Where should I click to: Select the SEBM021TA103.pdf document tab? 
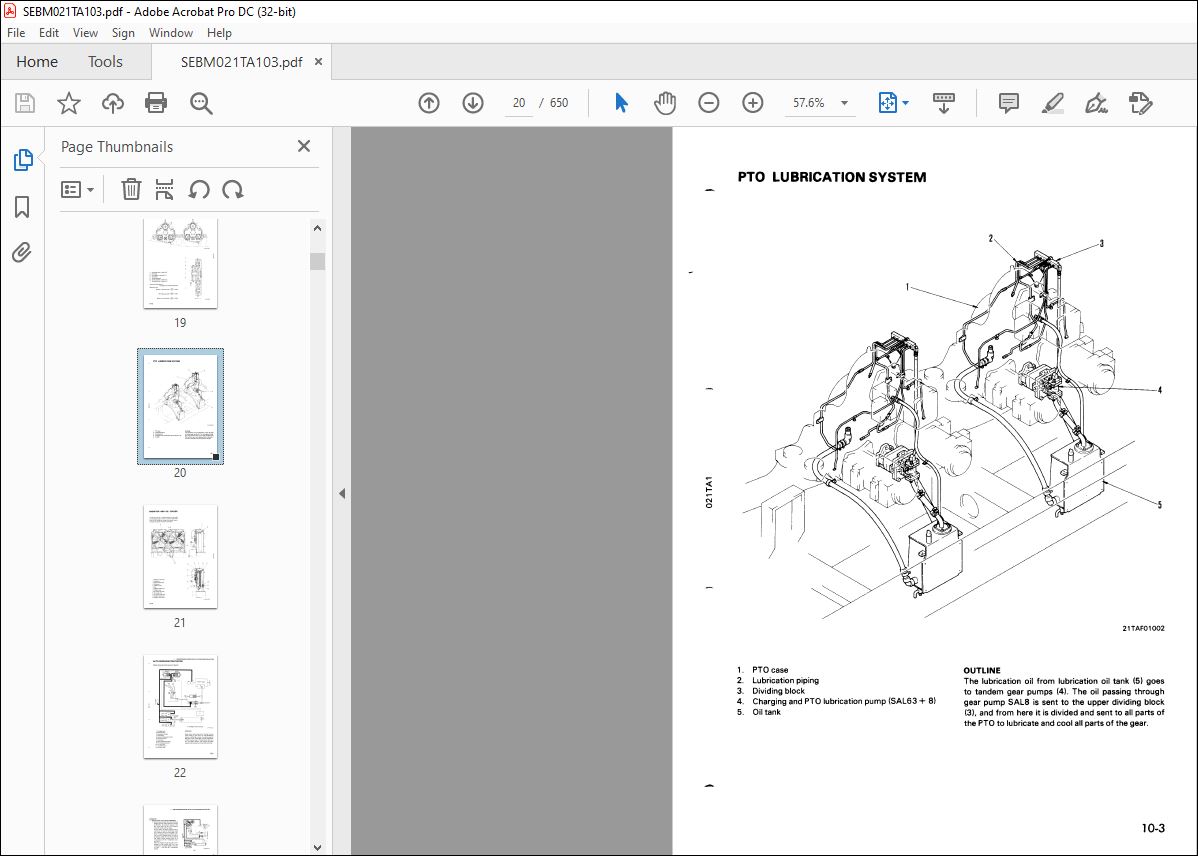[x=241, y=62]
